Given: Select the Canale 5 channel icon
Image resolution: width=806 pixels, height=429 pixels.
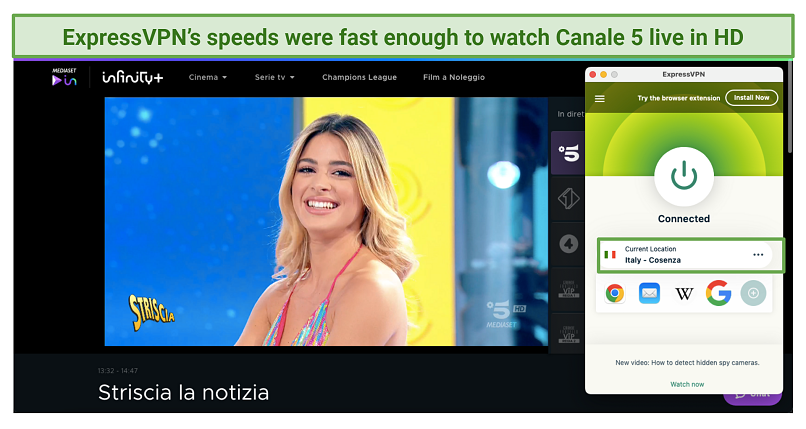Looking at the screenshot, I should 568,153.
